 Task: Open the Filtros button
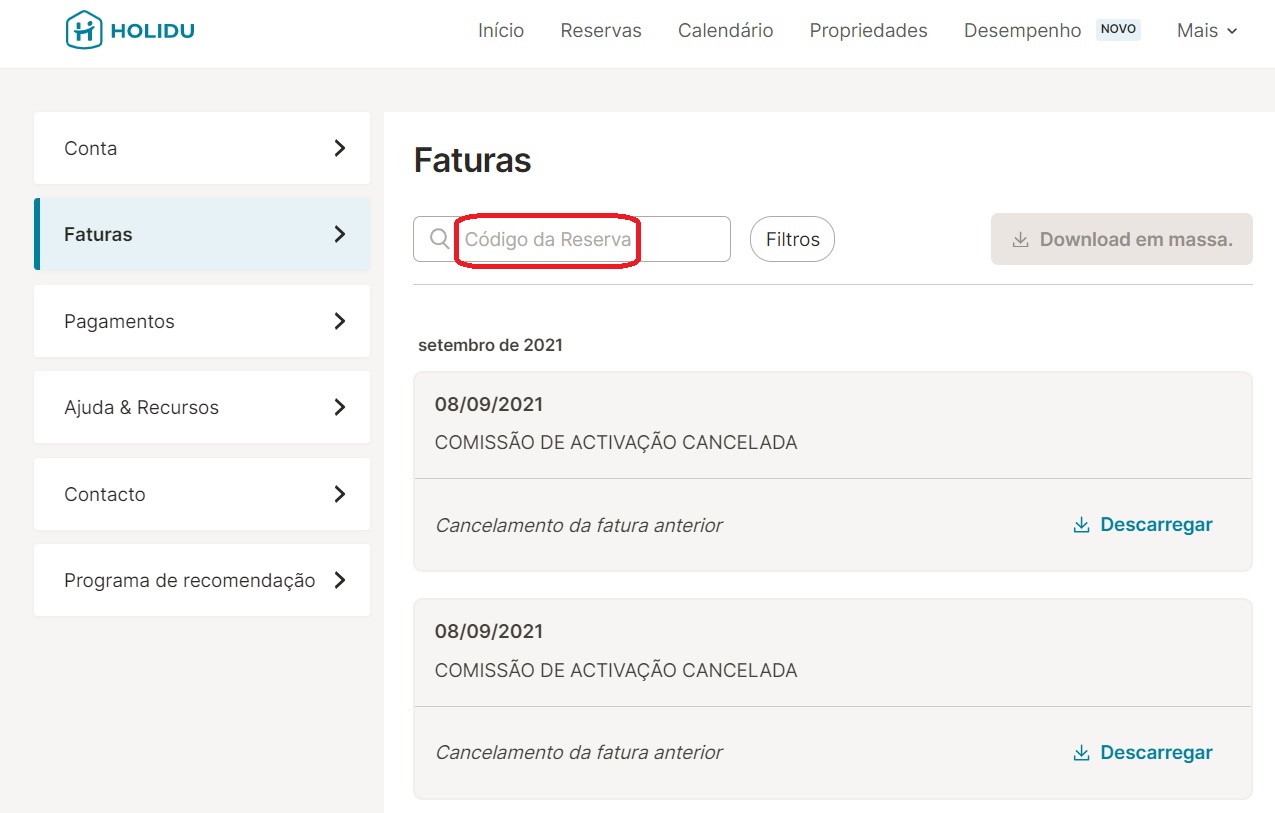(792, 240)
